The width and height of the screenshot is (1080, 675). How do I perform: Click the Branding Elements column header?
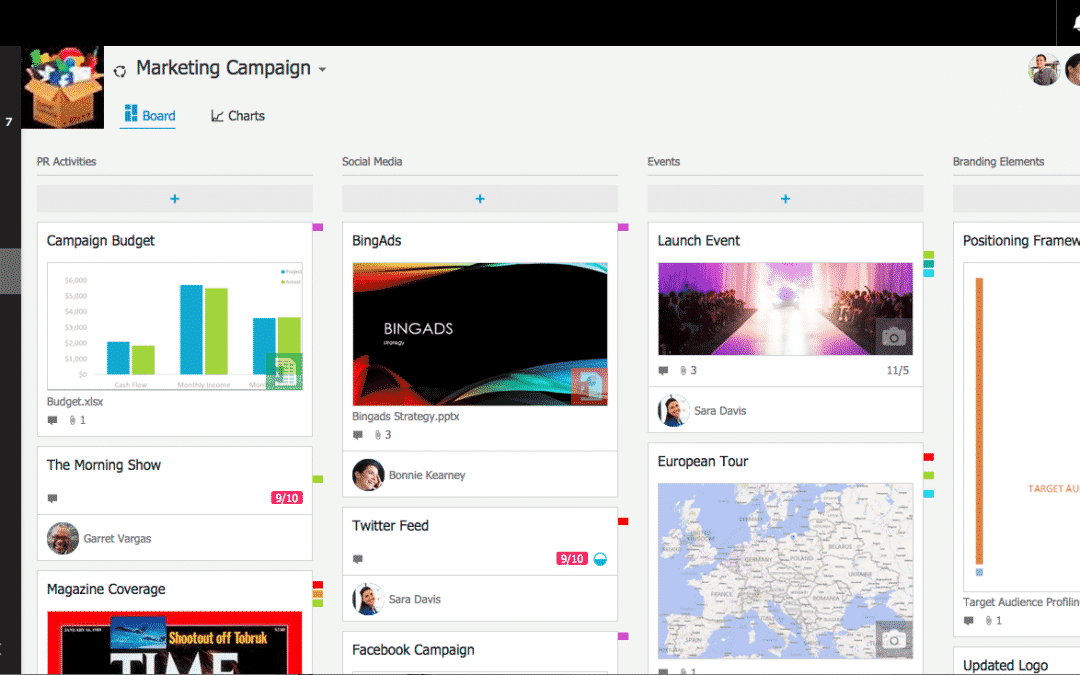pos(998,161)
